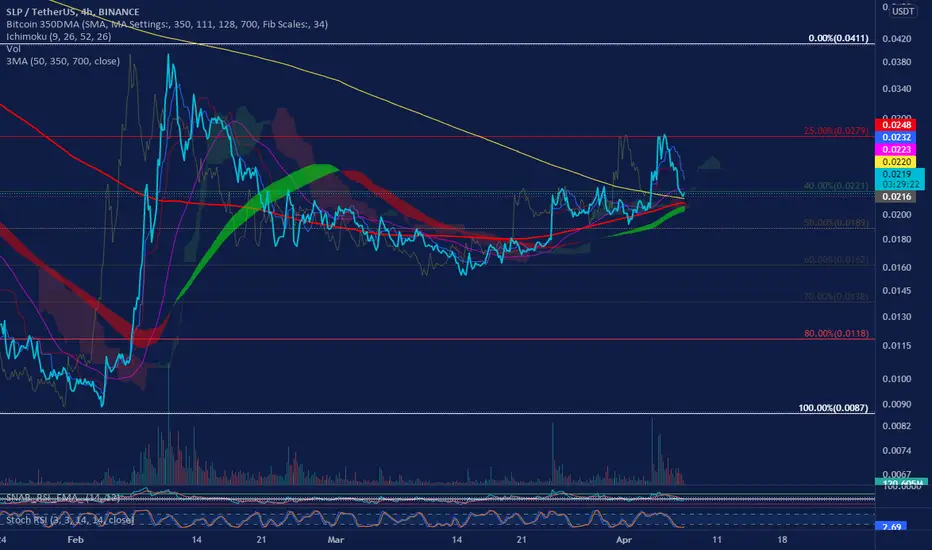The width and height of the screenshot is (932, 550).
Task: Click the 0.0100 price axis label
Action: pos(896,379)
